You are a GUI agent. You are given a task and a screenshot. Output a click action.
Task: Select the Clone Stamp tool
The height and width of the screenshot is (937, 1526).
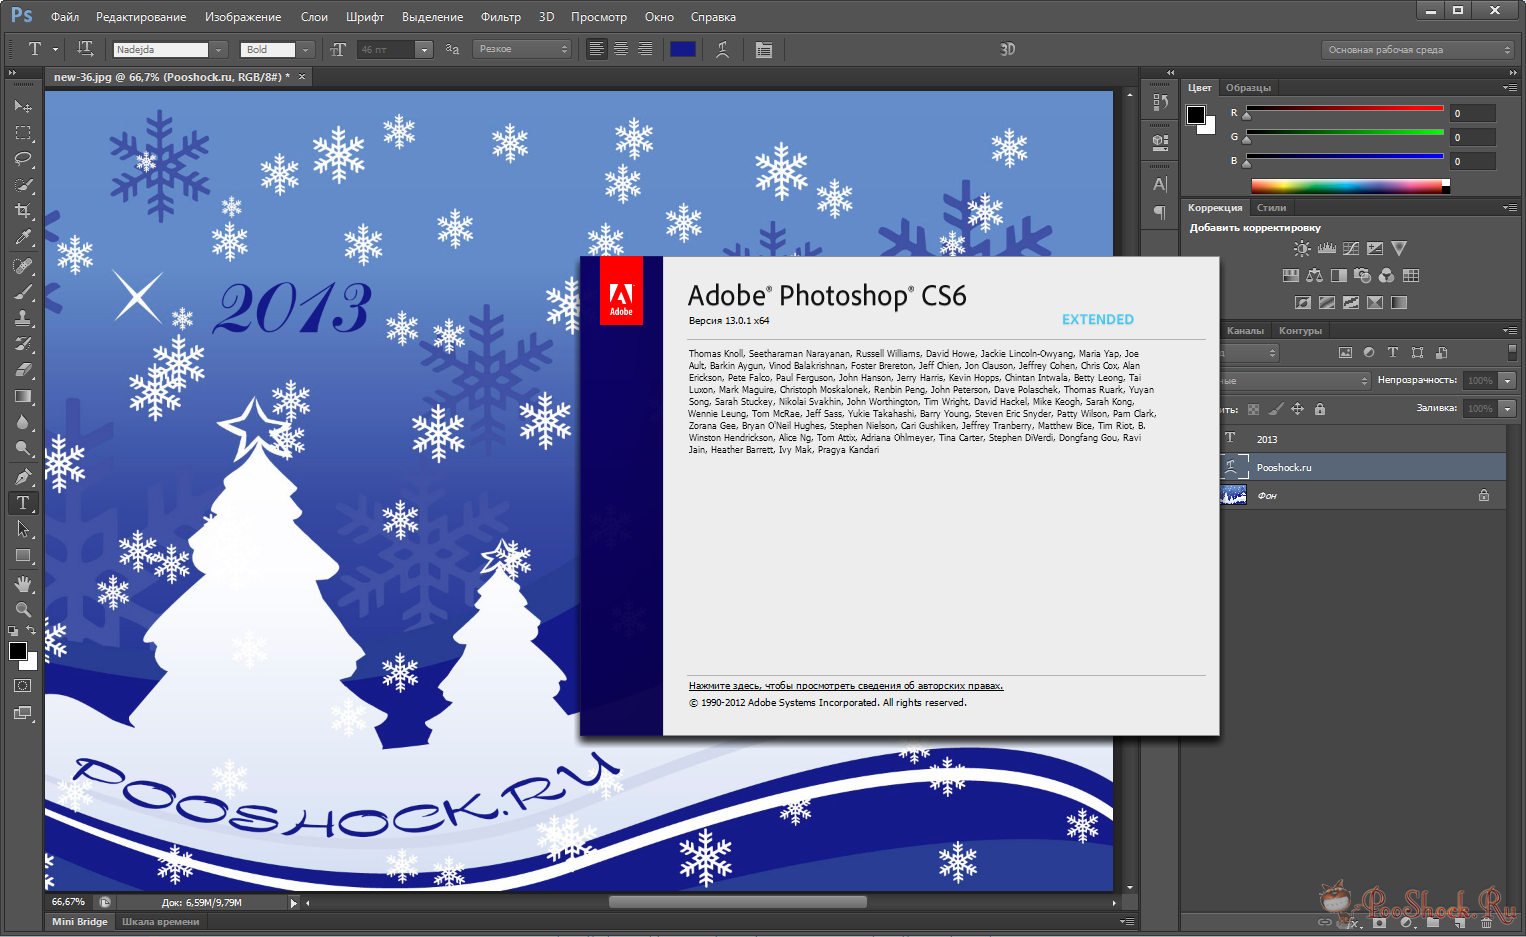(22, 318)
